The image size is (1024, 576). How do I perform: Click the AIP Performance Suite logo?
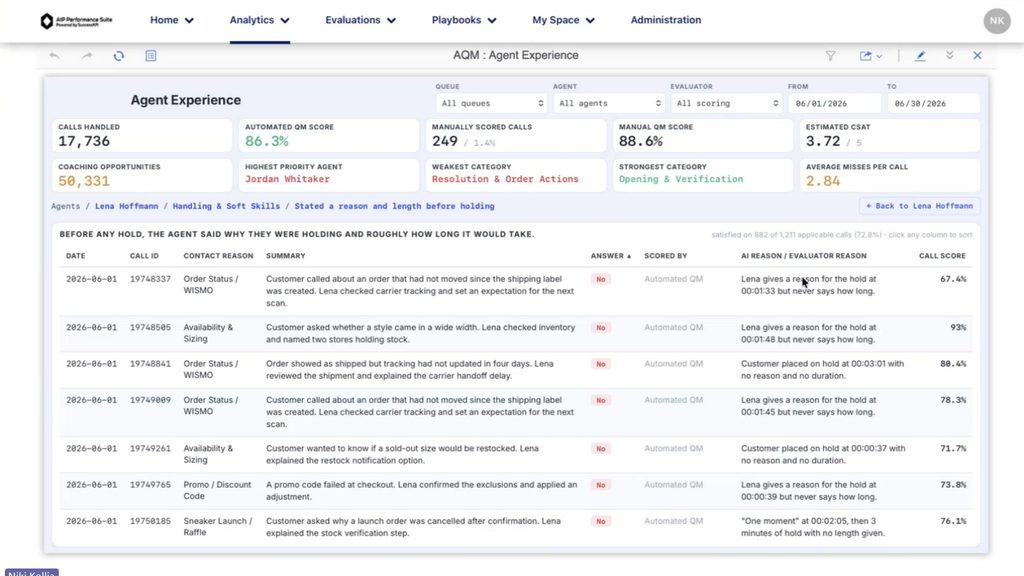click(x=76, y=21)
